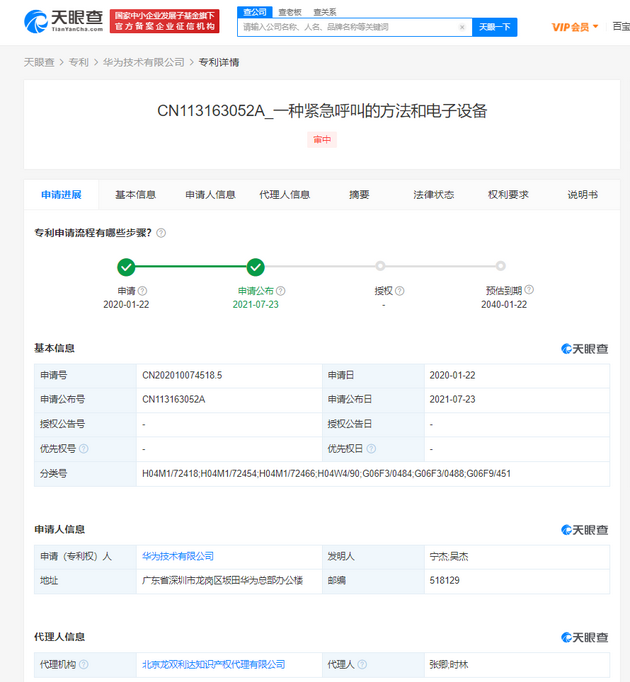Click the 申请公布日 value 2021-07-23 in table
630x682 pixels.
click(452, 399)
